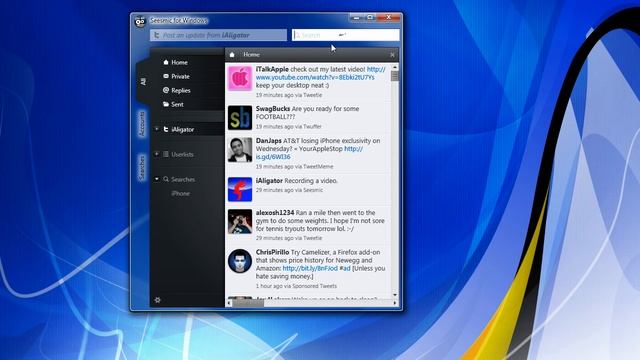Click the iTalkApple username
Viewport: 640px width, 360px height.
(x=272, y=69)
